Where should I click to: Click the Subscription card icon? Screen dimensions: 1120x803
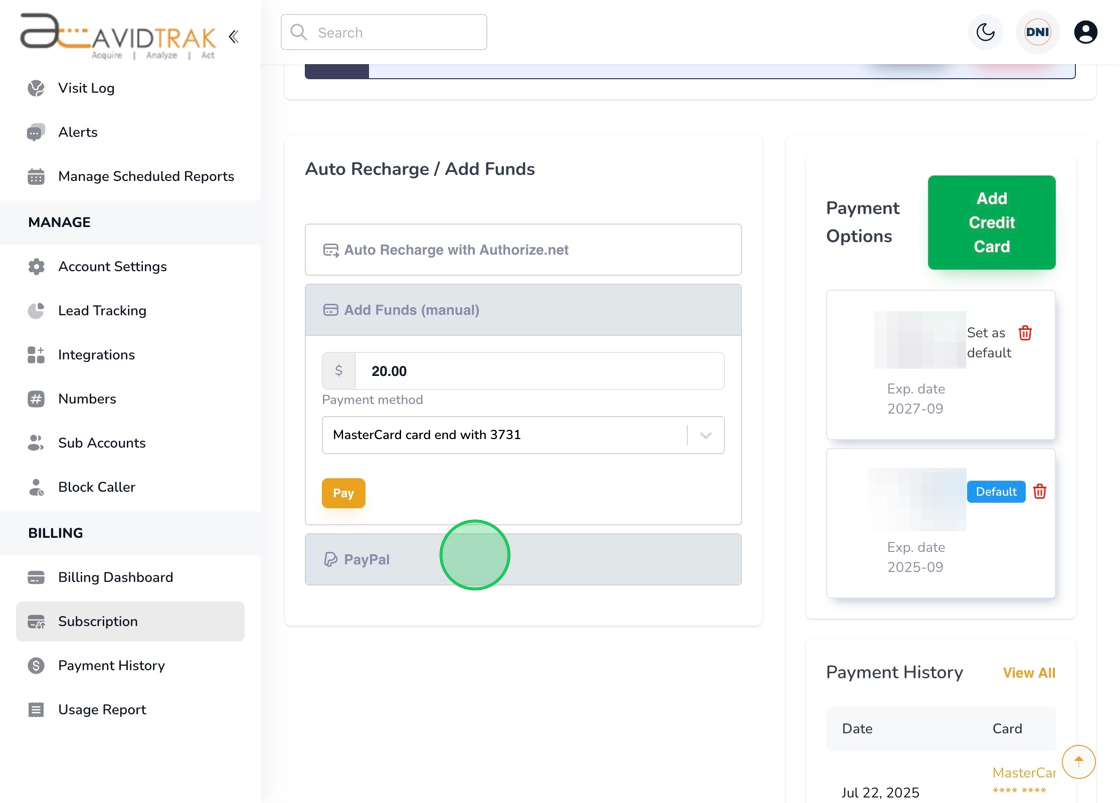coord(36,622)
